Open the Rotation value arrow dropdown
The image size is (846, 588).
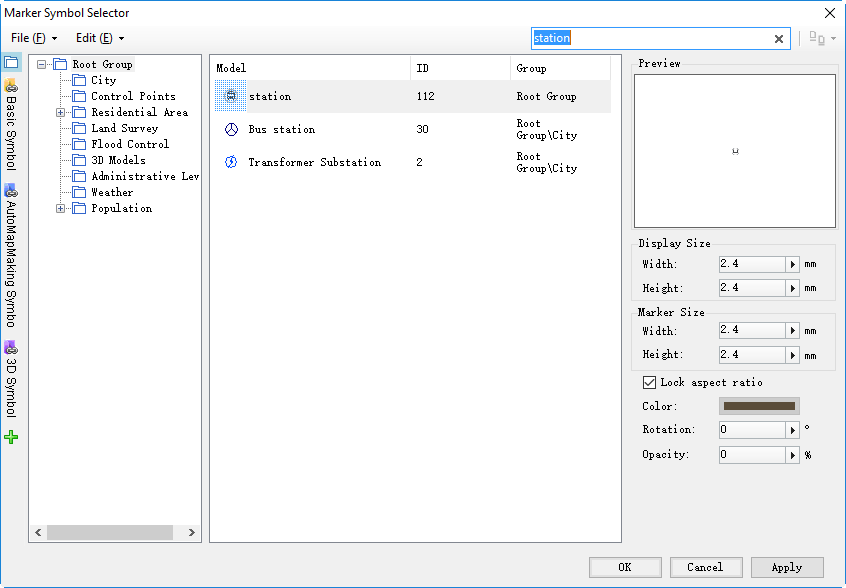pyautogui.click(x=793, y=430)
